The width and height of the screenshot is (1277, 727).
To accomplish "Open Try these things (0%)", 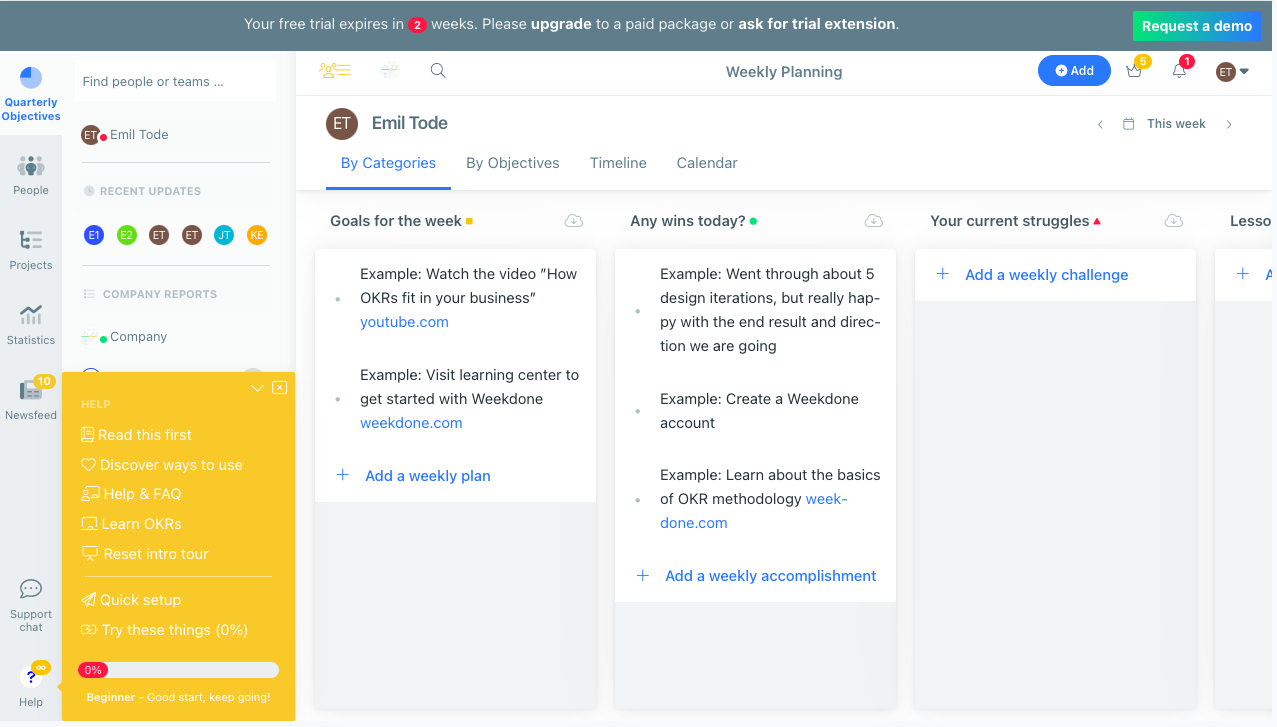I will 164,630.
